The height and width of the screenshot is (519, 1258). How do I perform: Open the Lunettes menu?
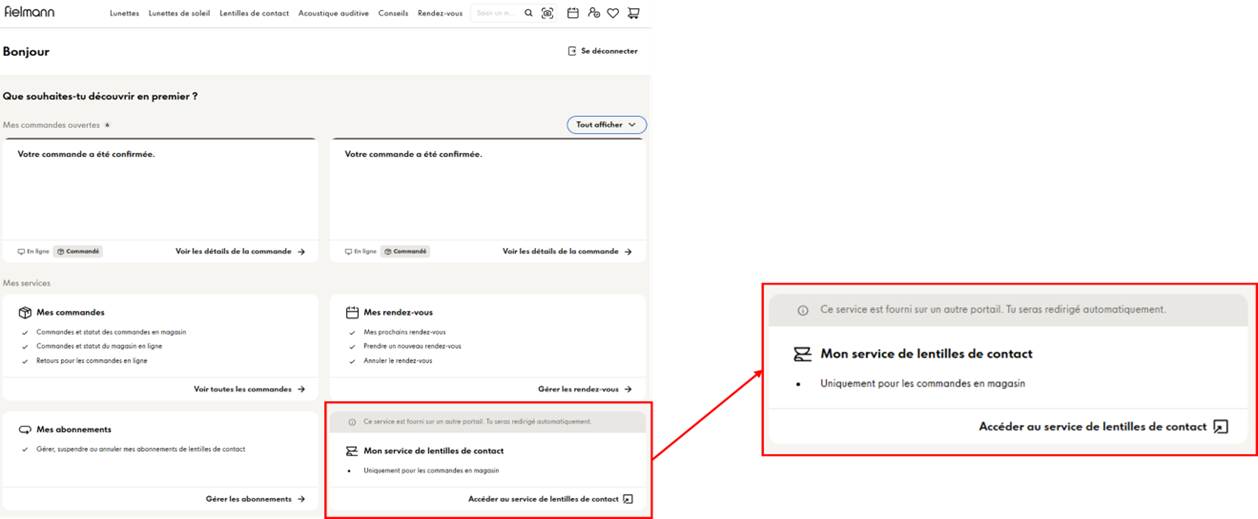pyautogui.click(x=124, y=14)
